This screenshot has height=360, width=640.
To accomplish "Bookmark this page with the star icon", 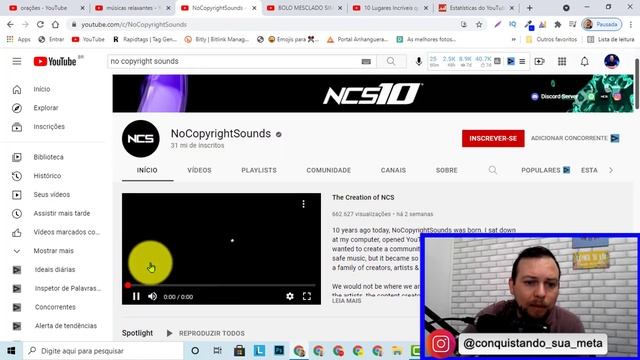I will (479, 24).
